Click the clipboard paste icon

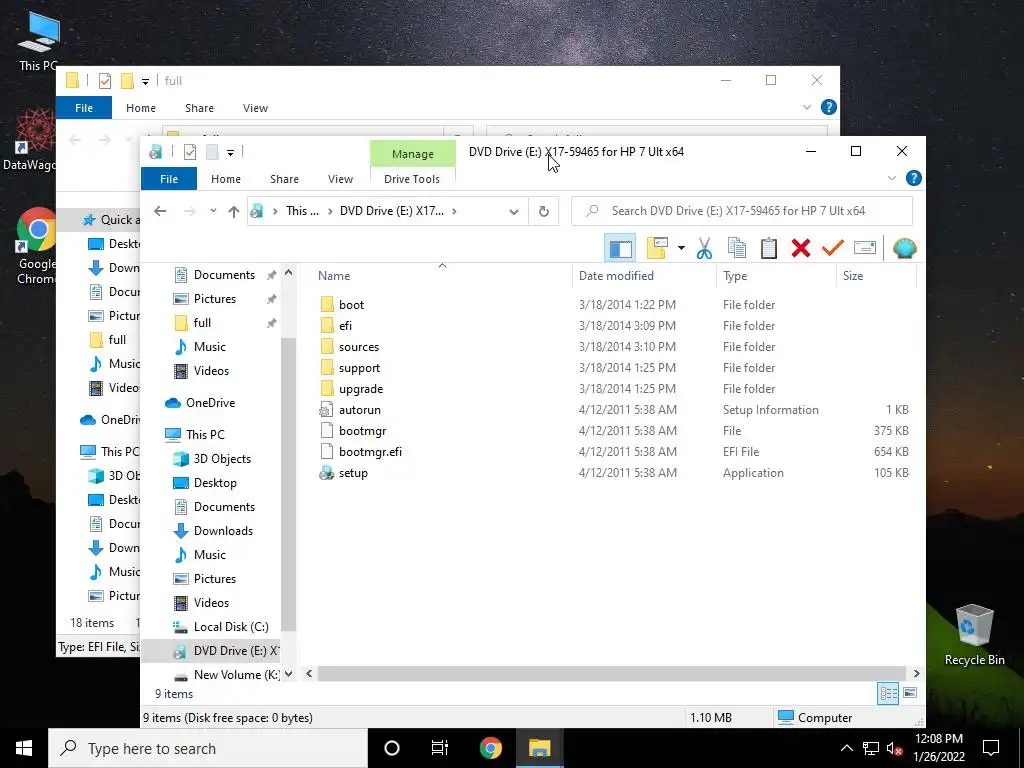click(769, 248)
